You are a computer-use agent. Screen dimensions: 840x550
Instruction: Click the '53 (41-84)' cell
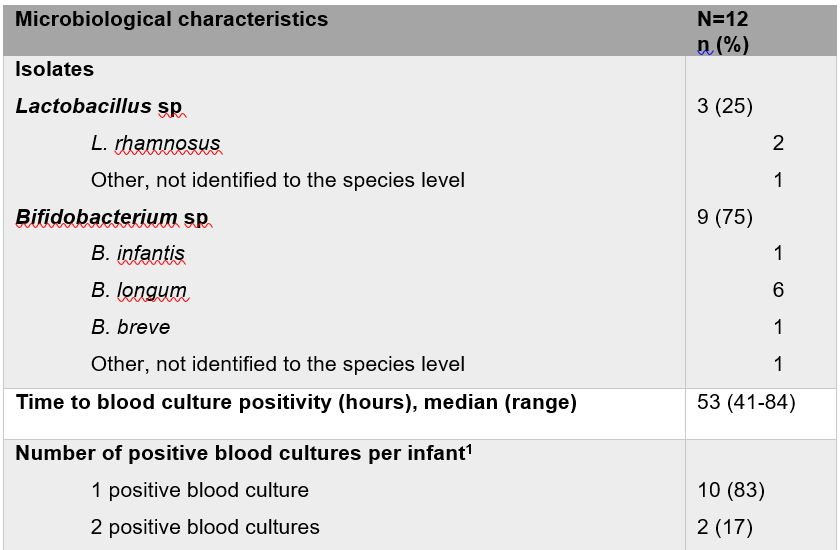tap(746, 402)
